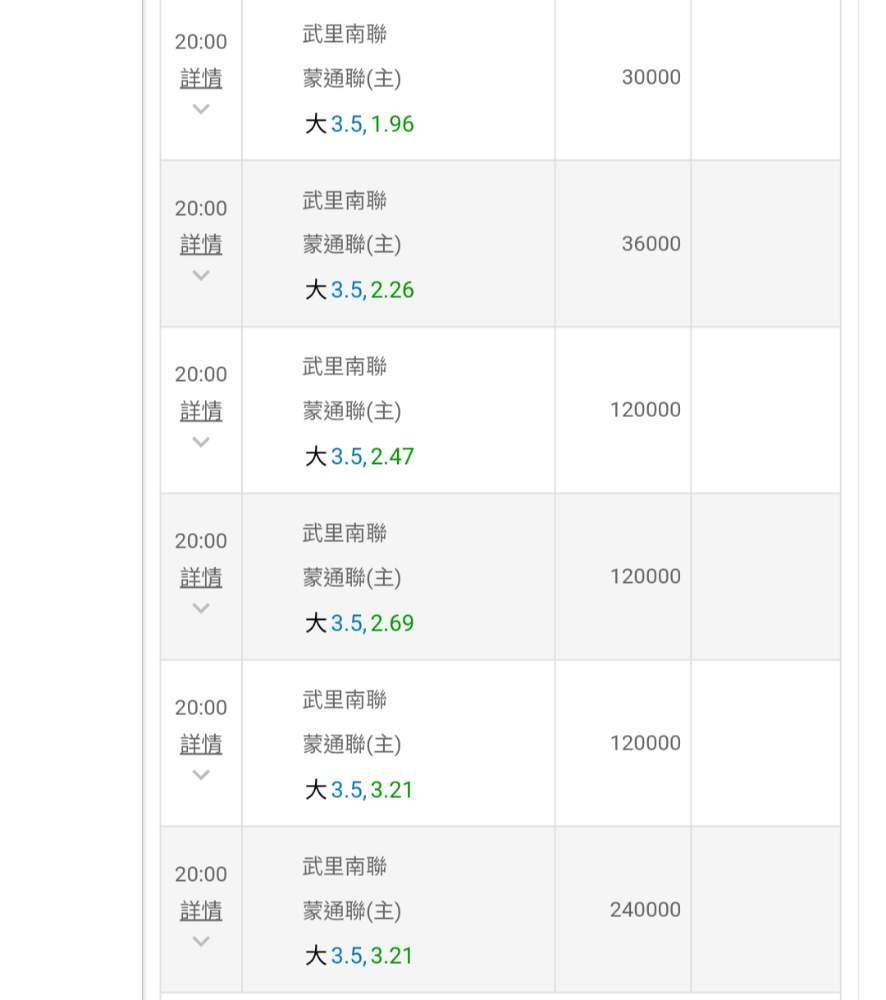The width and height of the screenshot is (886, 1000).
Task: Click 蒙通聯(主) team name in 36000 row
Action: [x=352, y=245]
